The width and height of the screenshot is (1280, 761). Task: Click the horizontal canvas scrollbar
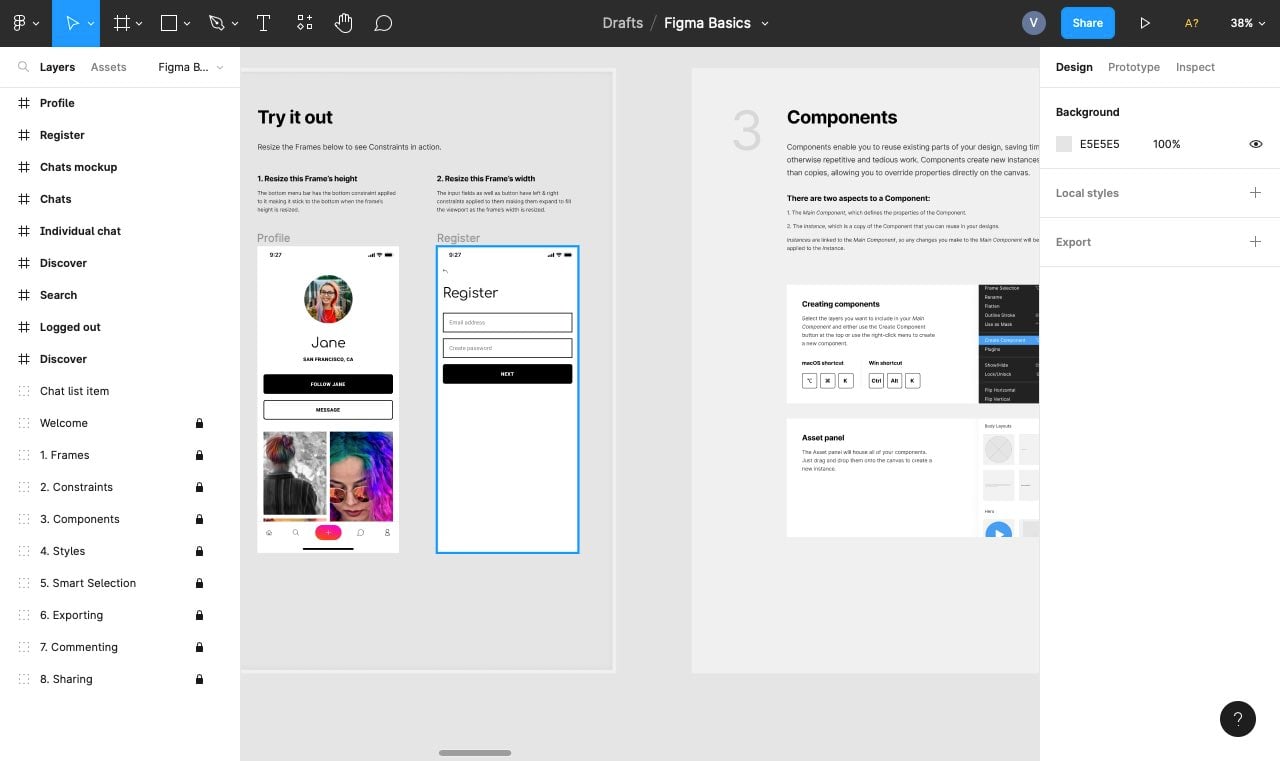[474, 752]
